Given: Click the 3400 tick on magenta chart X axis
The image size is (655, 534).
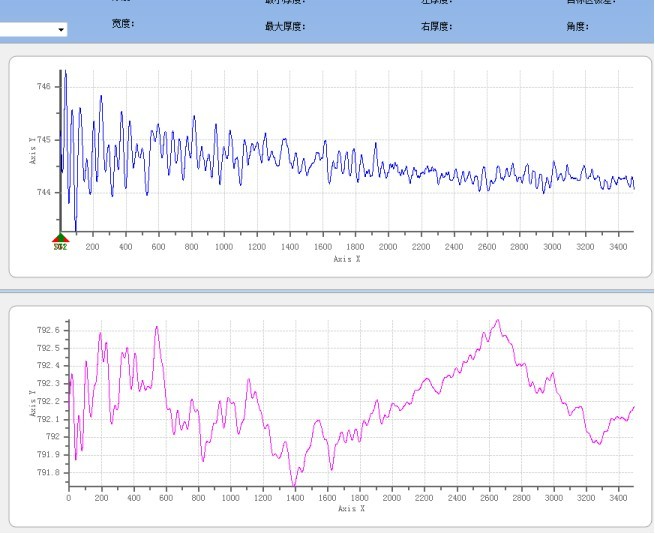Looking at the screenshot, I should (618, 497).
